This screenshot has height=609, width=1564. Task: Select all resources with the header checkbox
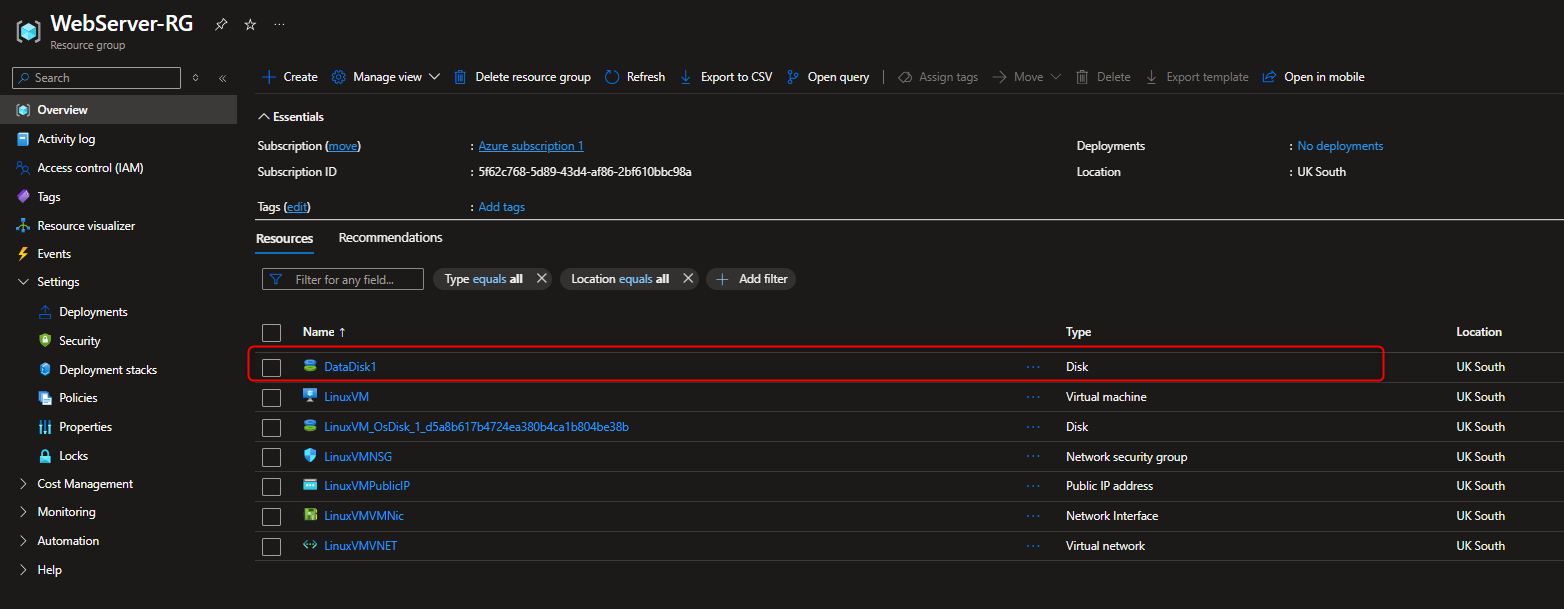[x=271, y=332]
